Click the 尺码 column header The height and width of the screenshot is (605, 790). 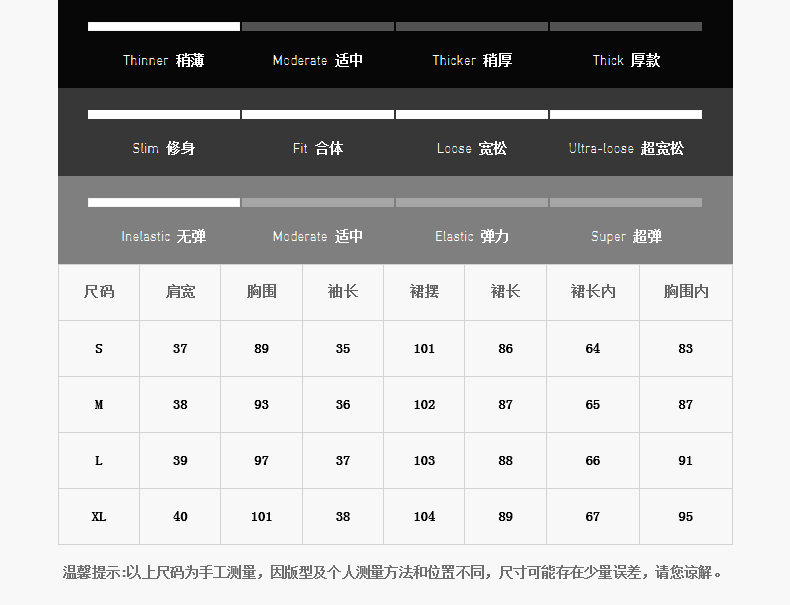pos(99,292)
